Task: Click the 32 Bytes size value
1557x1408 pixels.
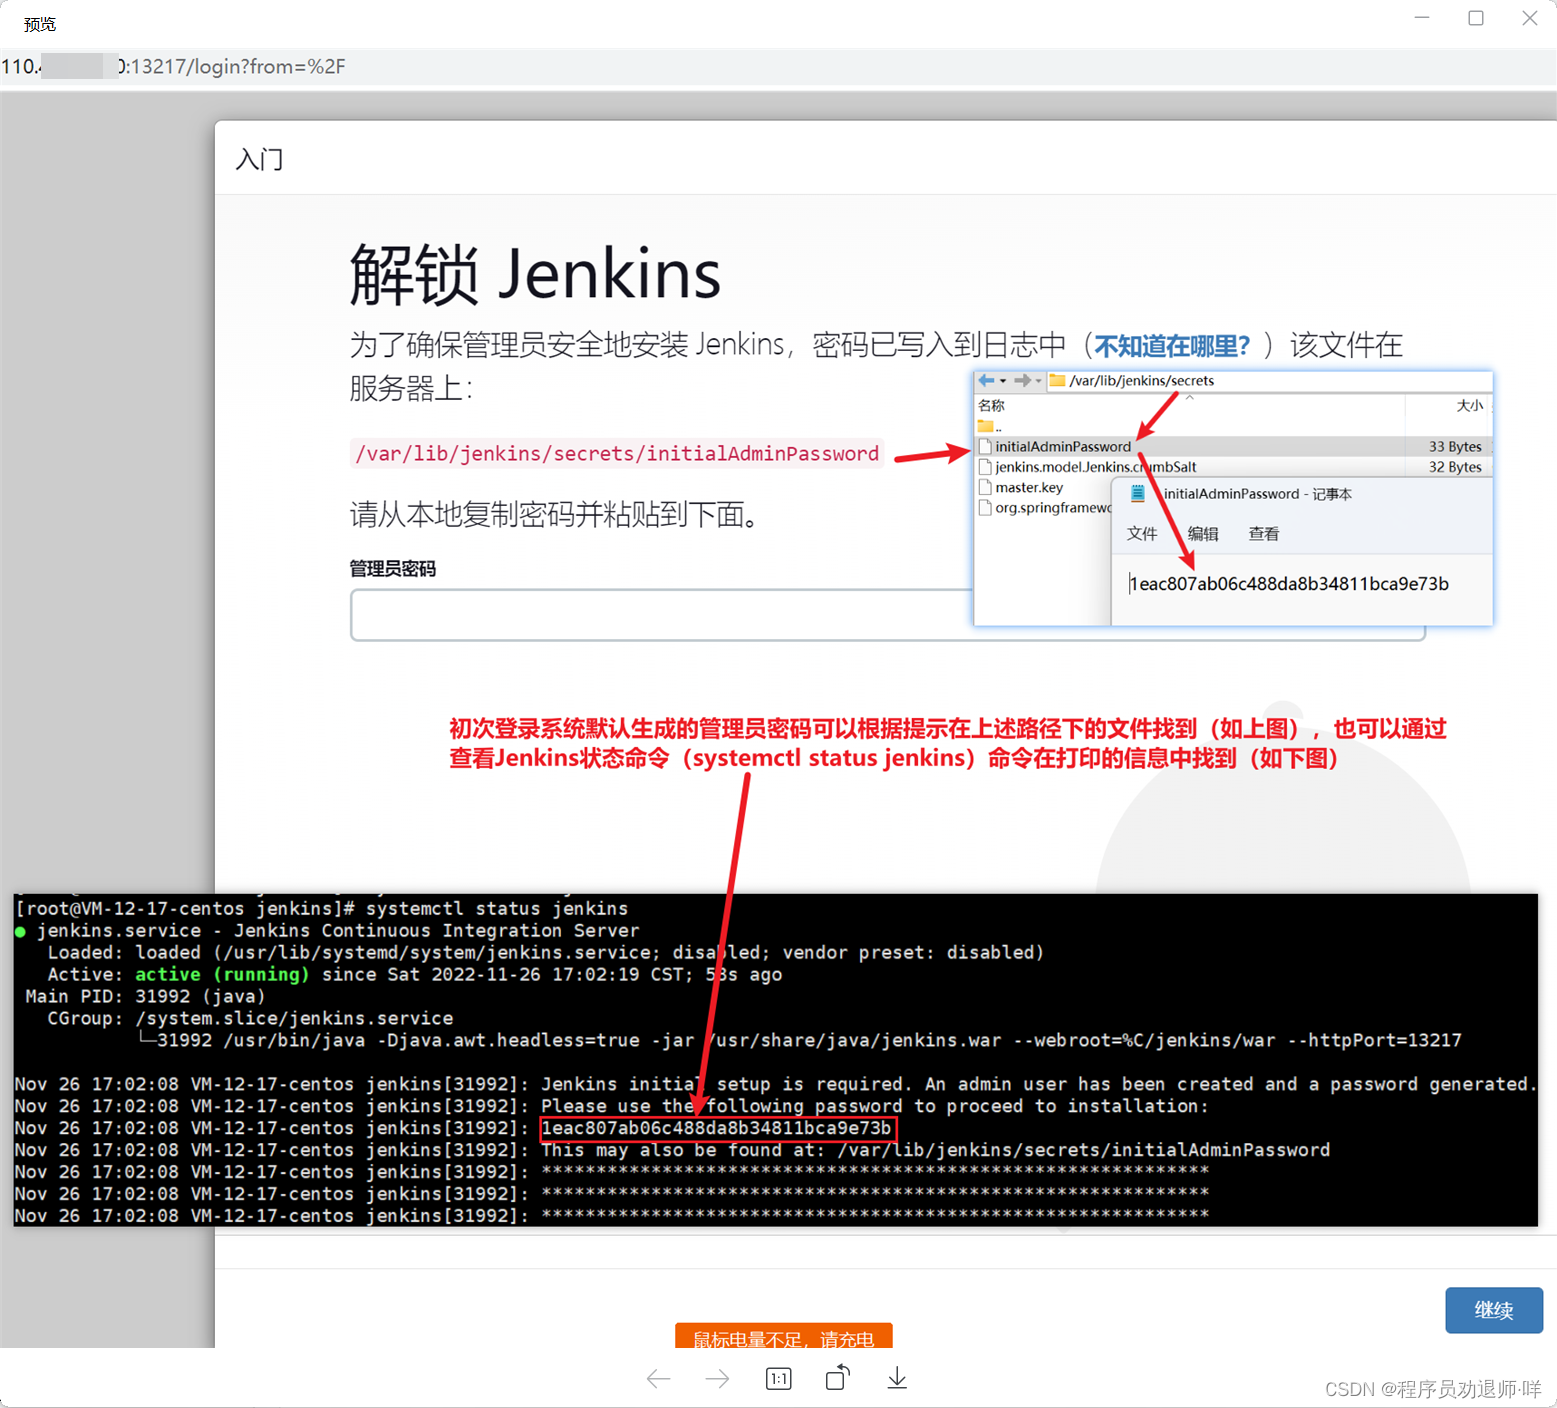Action: [1455, 467]
